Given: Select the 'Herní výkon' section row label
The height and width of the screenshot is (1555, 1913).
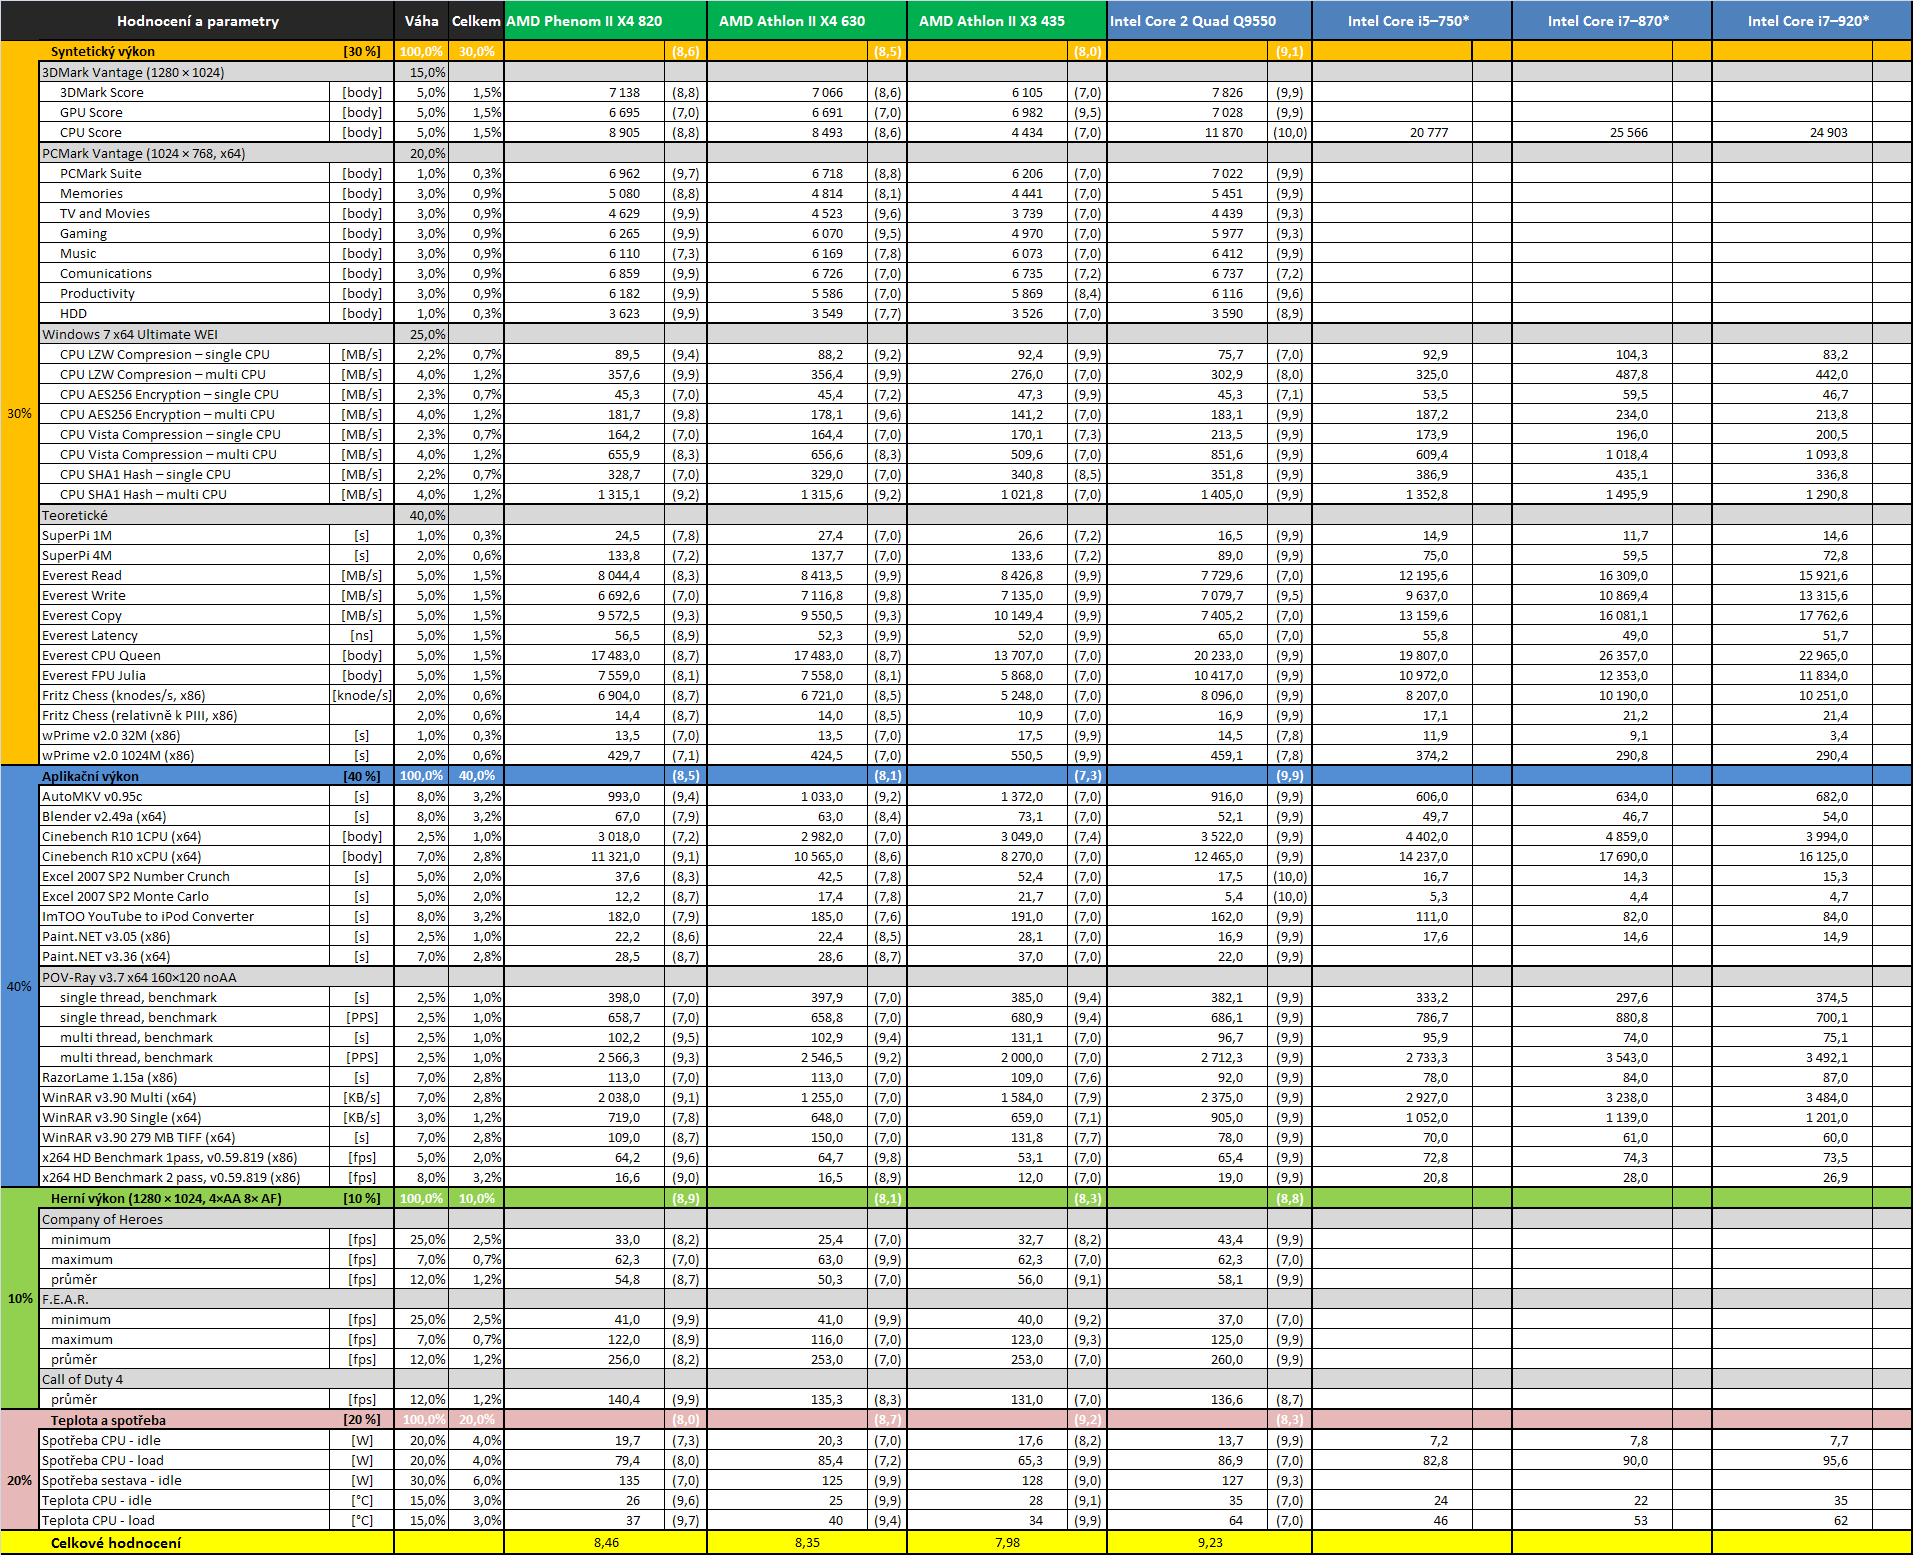Looking at the screenshot, I should click(166, 1198).
